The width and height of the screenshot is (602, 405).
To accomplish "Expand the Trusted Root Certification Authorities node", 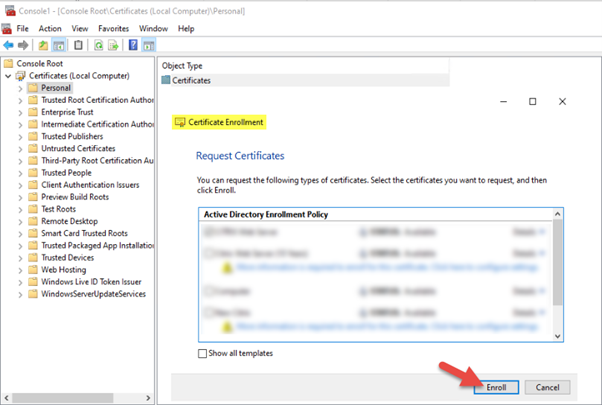I will (x=20, y=101).
